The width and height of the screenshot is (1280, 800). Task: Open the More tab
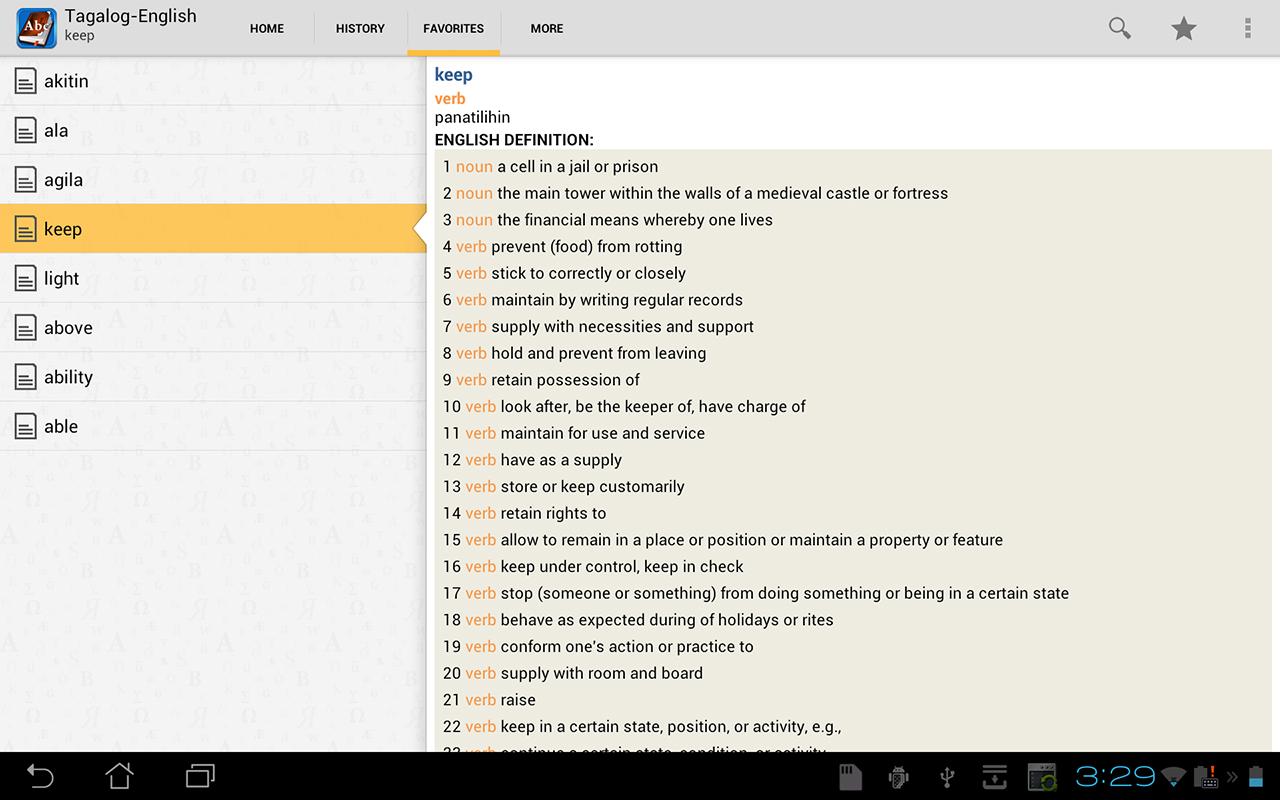point(546,28)
